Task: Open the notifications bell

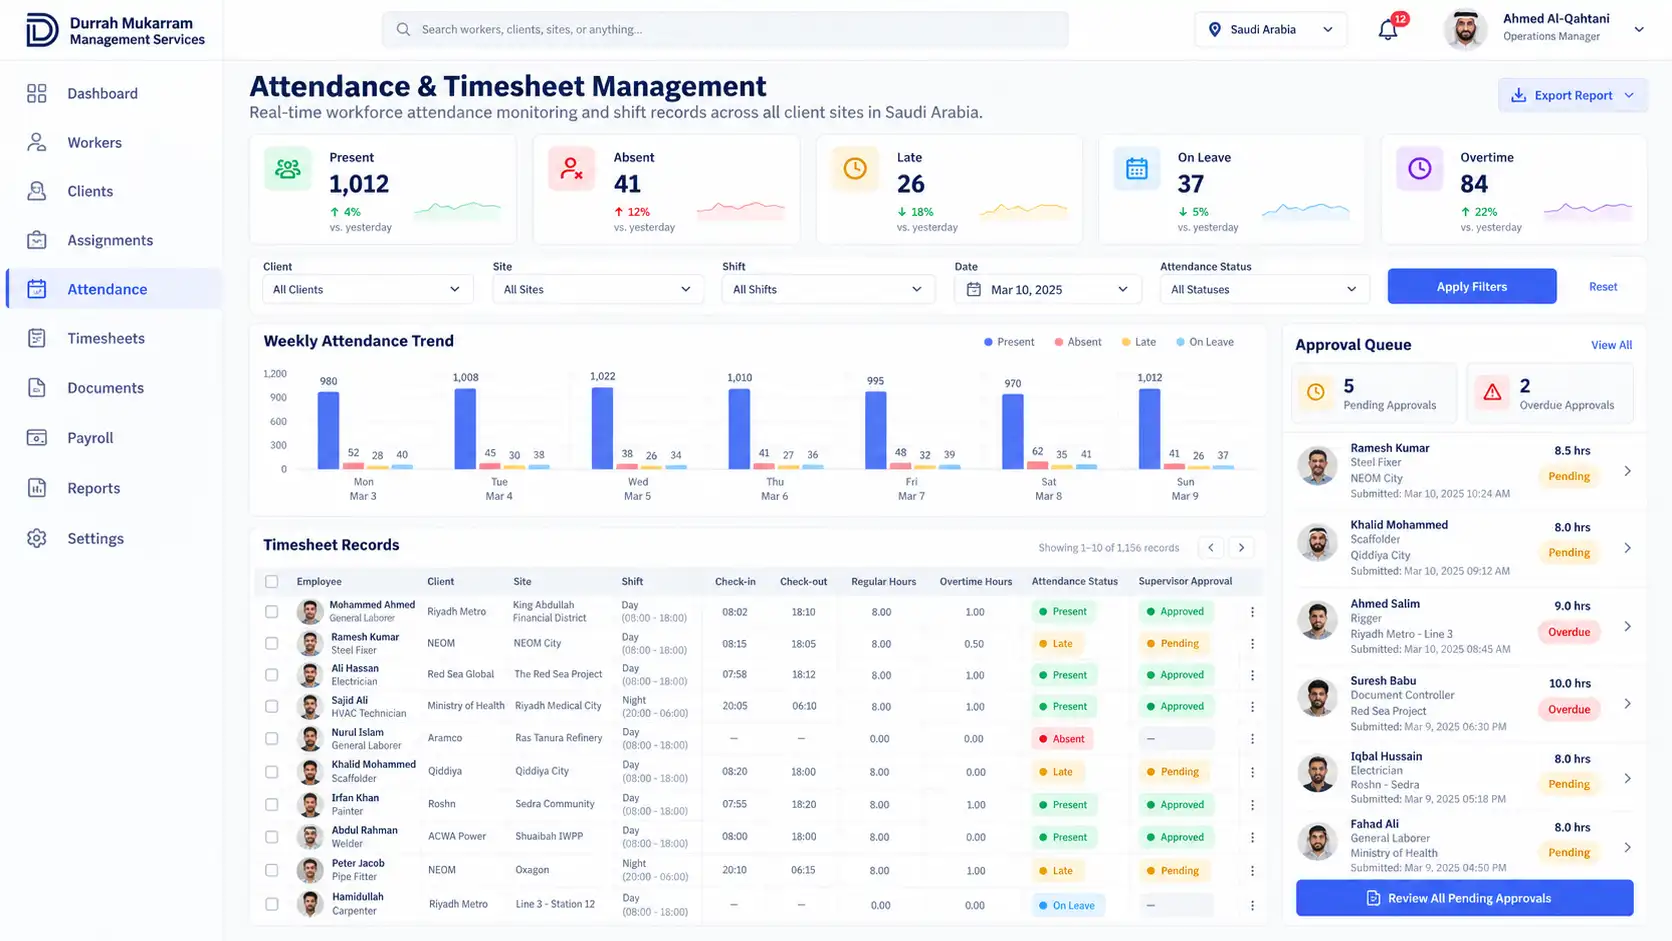Action: 1388,30
